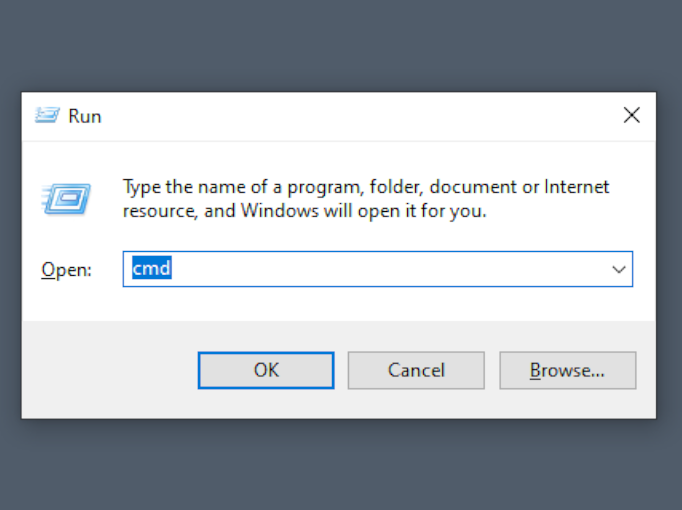Click the Open: label
Image resolution: width=682 pixels, height=510 pixels.
[x=66, y=270]
